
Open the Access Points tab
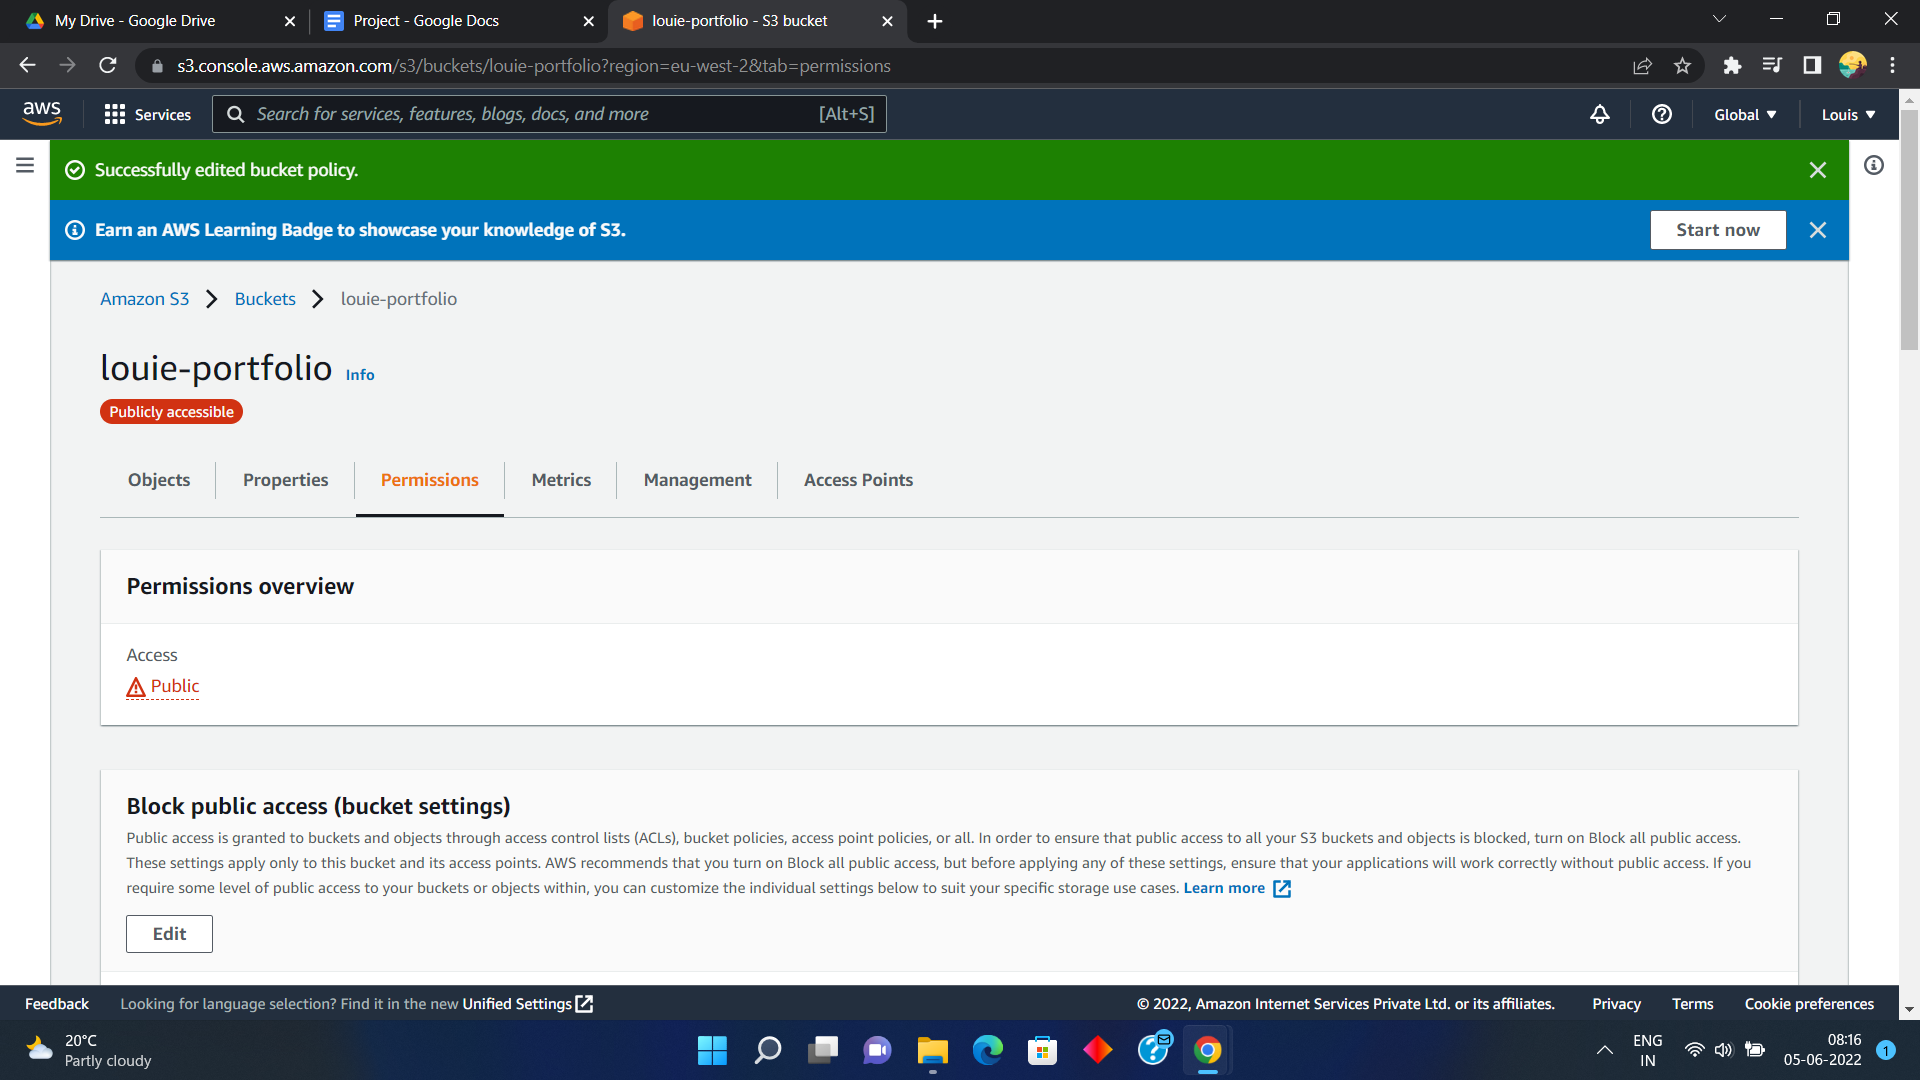pos(858,480)
